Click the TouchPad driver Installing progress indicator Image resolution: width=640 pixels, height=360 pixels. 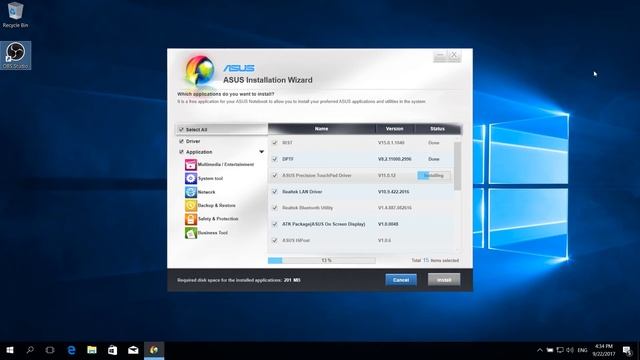click(x=433, y=176)
